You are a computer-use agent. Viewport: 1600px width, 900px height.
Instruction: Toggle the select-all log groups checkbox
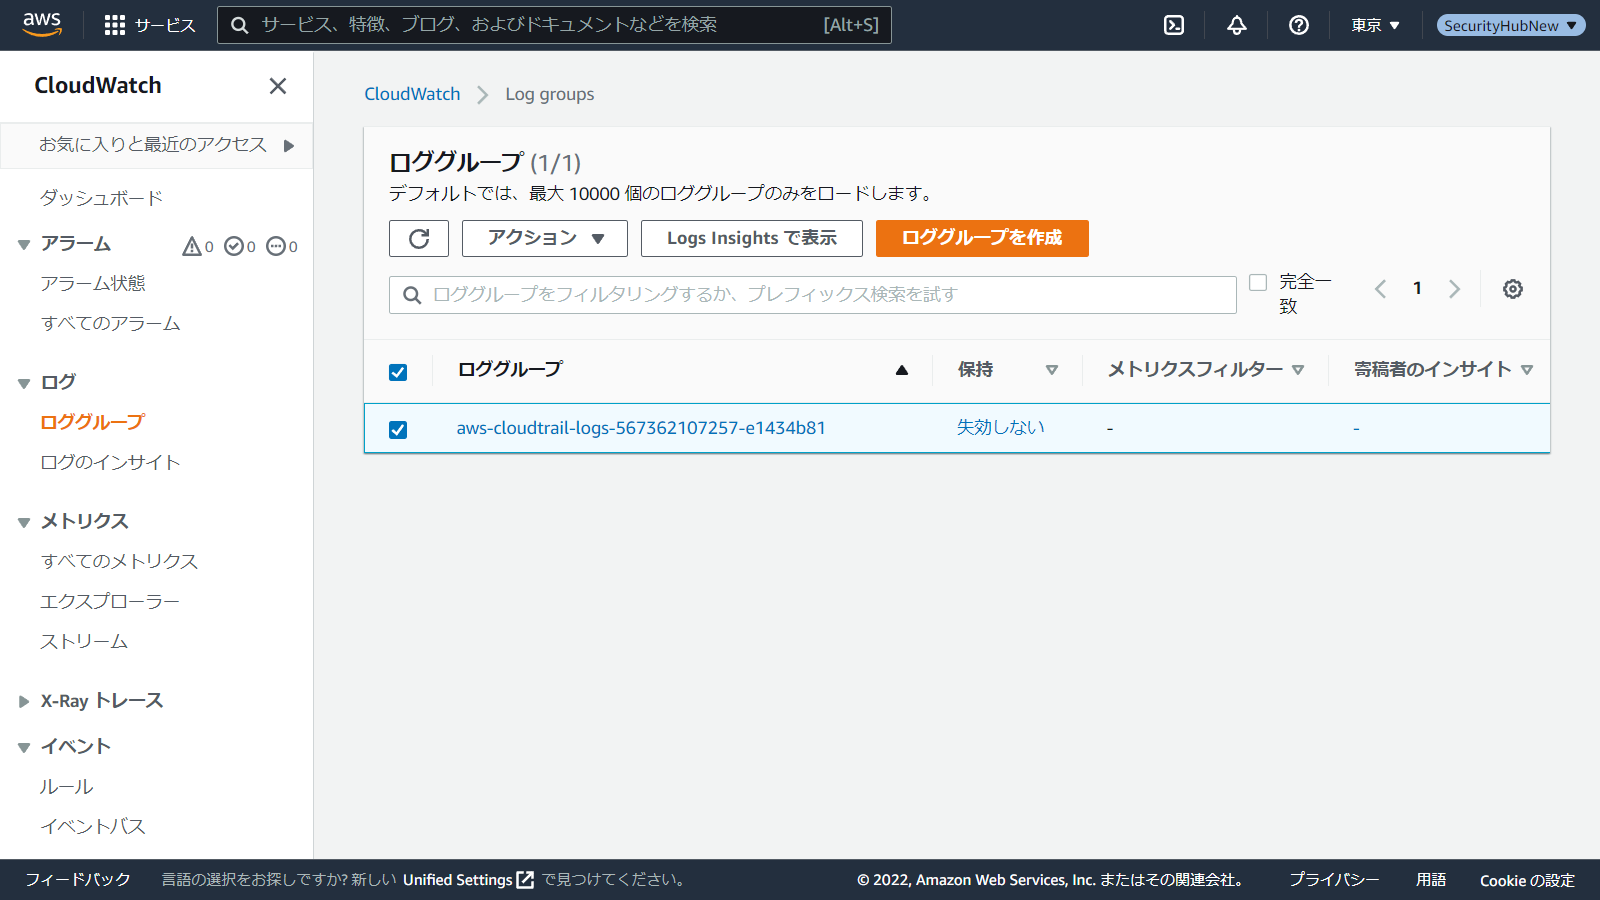[x=398, y=372]
